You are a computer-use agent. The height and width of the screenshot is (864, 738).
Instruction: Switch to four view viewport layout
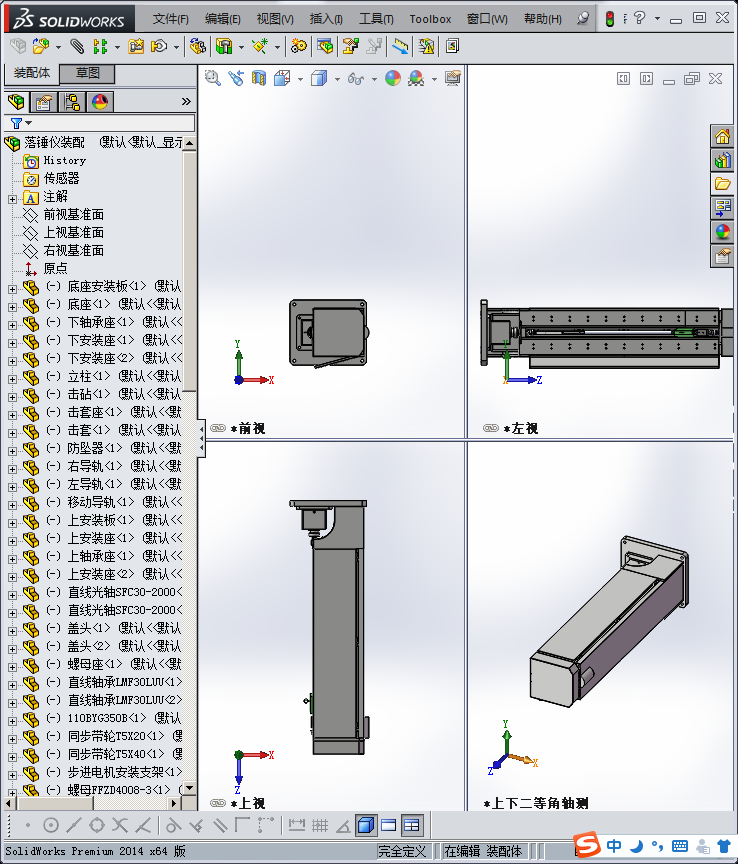click(x=412, y=825)
